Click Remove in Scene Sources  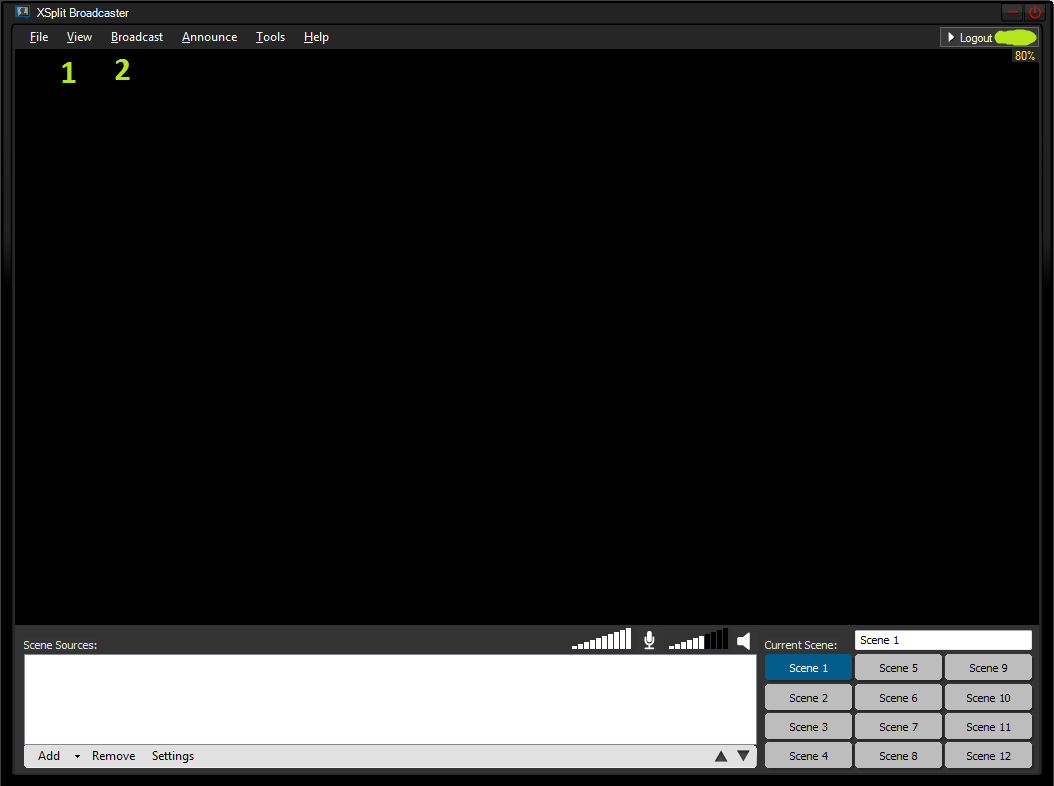113,756
